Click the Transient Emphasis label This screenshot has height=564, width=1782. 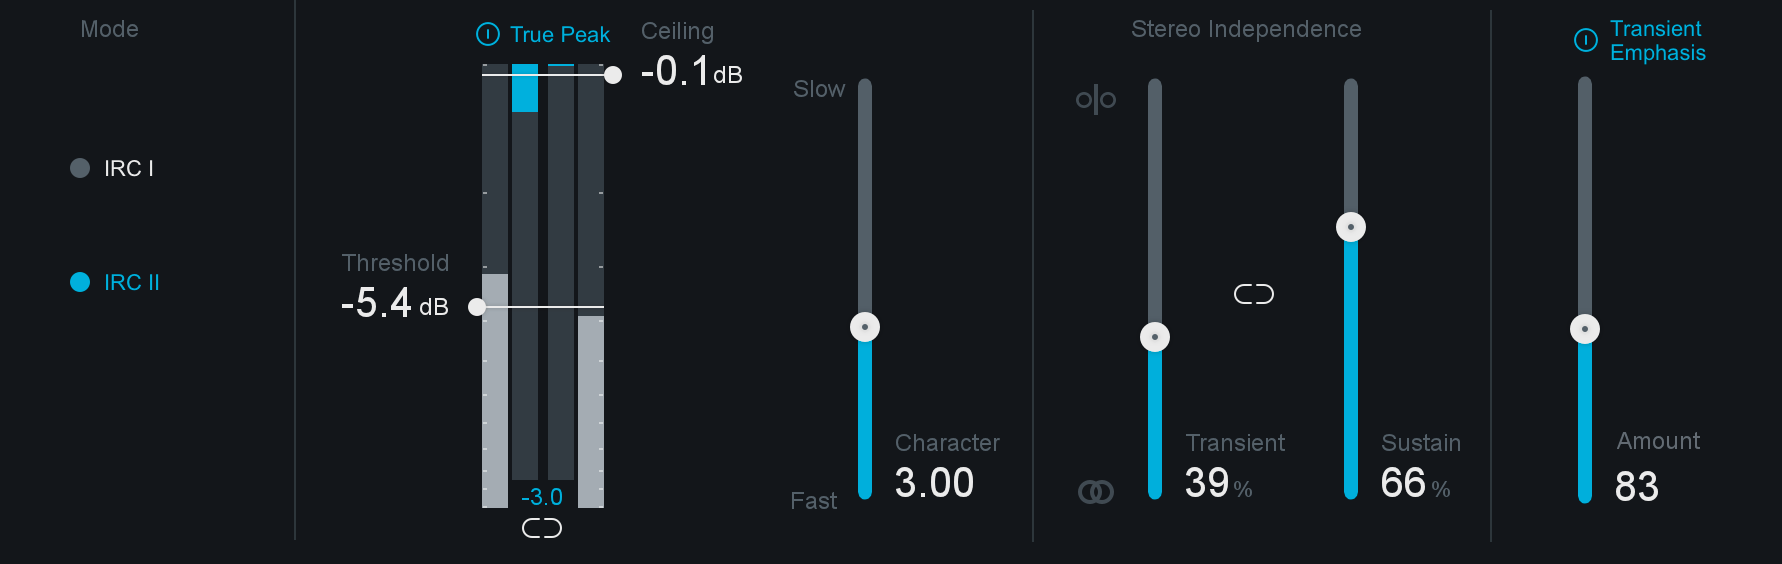1658,41
